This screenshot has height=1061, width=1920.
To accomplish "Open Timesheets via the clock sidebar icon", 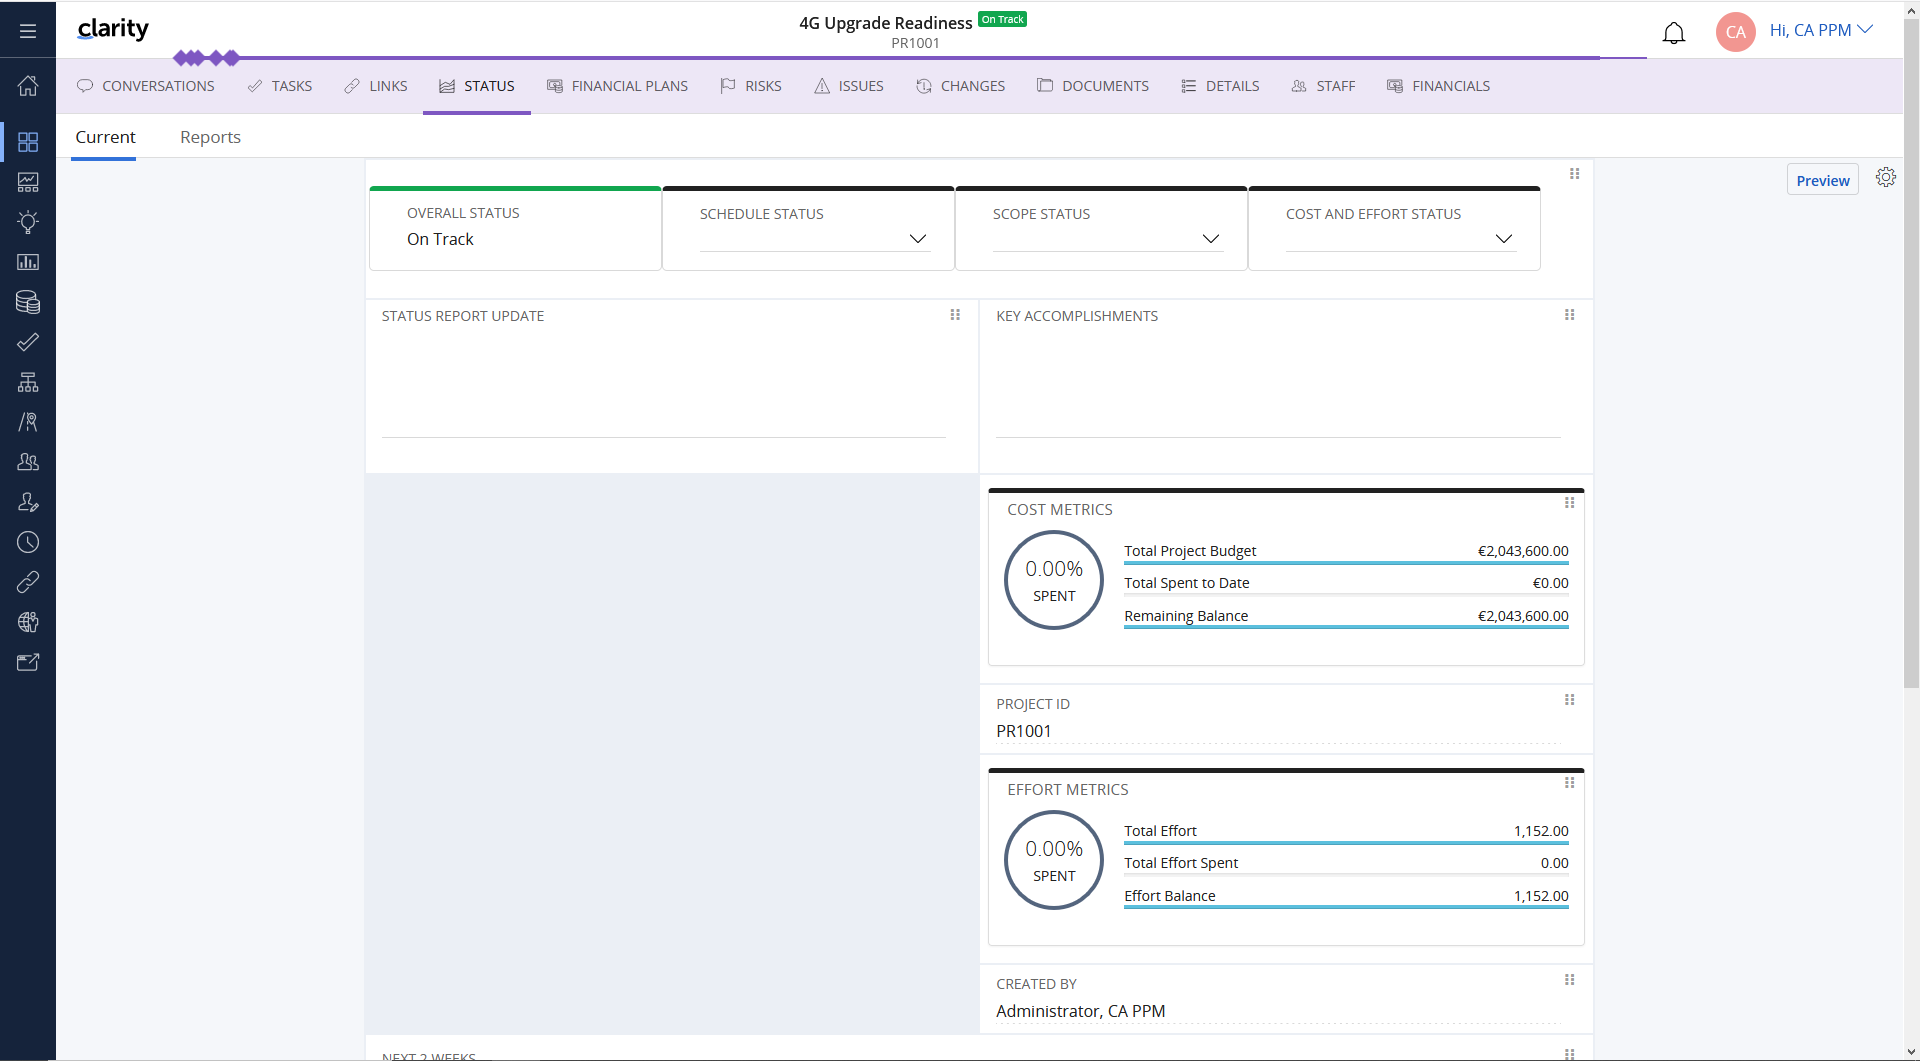I will point(28,542).
